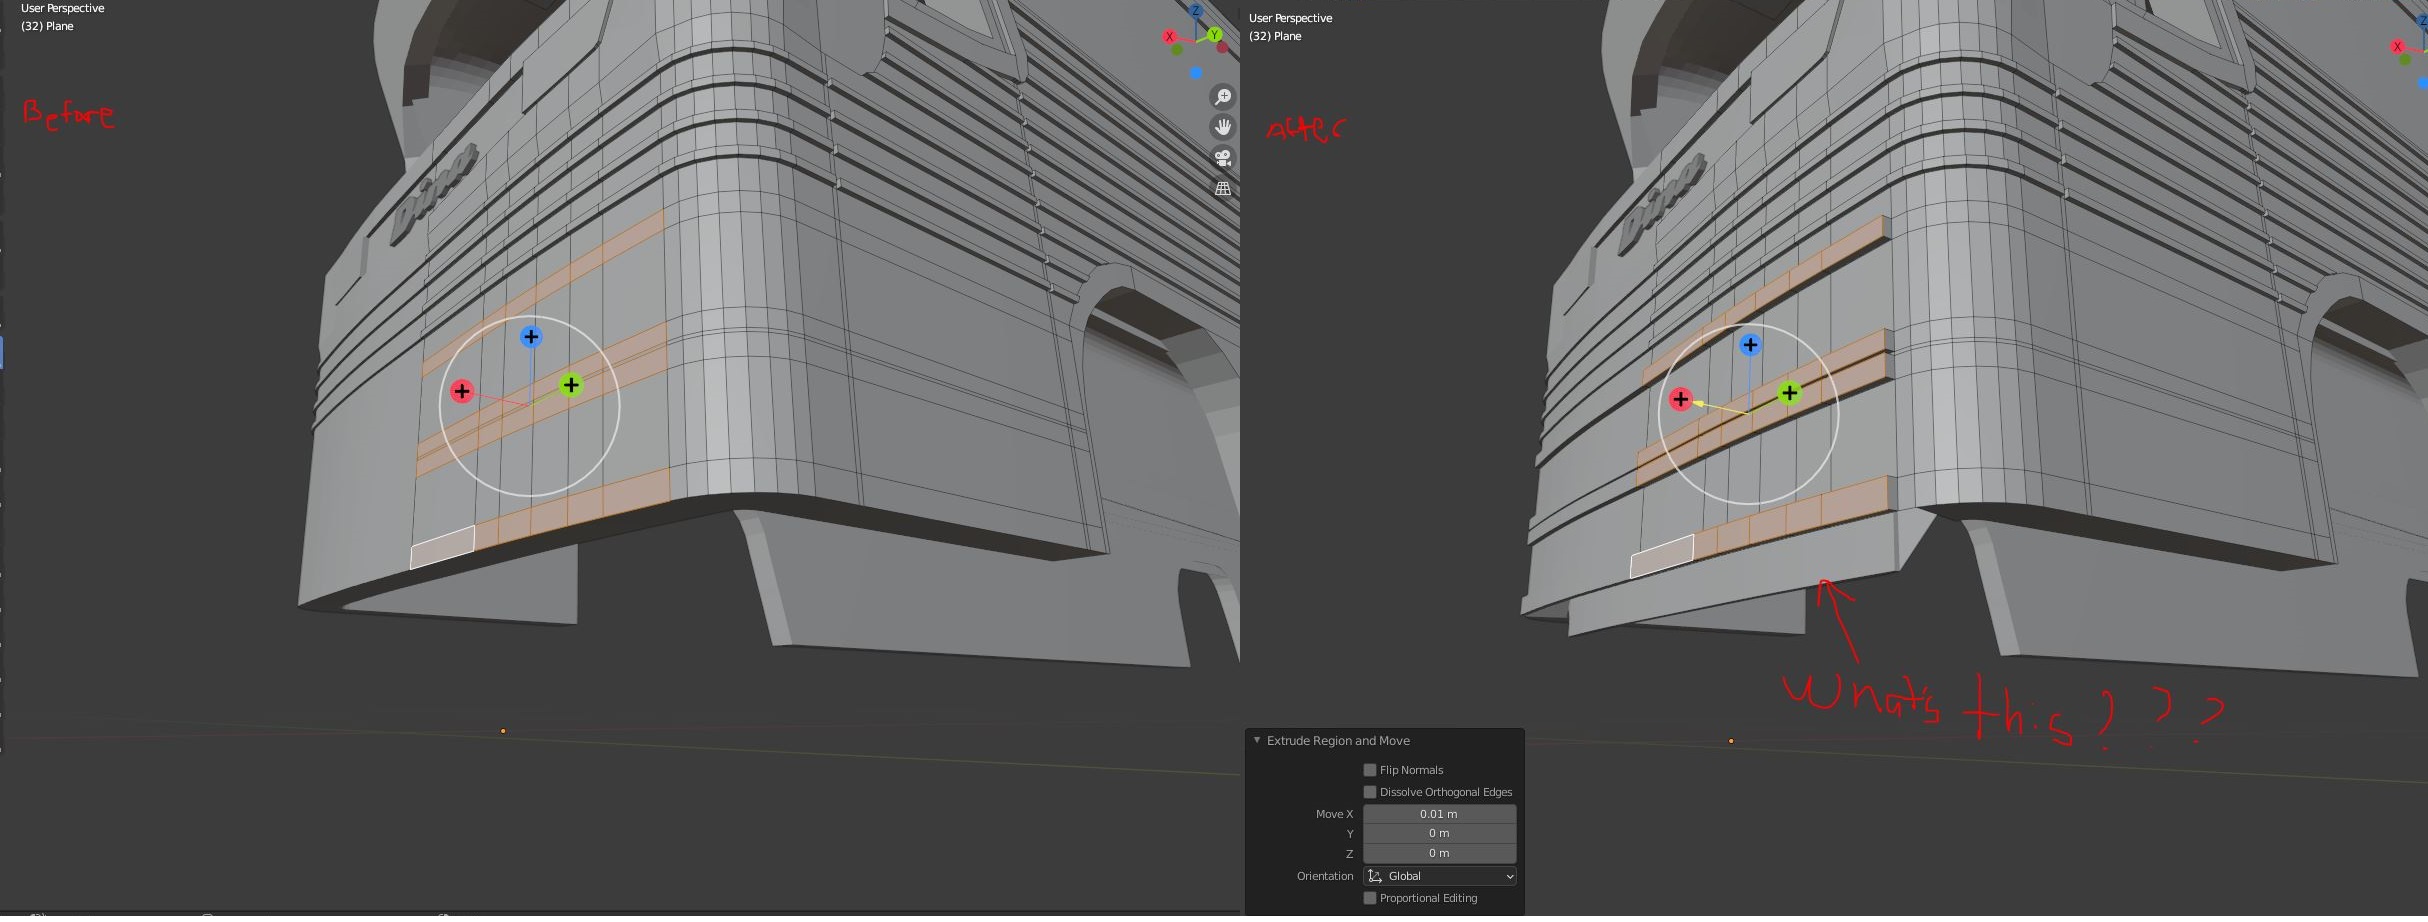Screen dimensions: 2428x922
Task: Click the User Perspective label in the after viewport
Action: (1290, 18)
